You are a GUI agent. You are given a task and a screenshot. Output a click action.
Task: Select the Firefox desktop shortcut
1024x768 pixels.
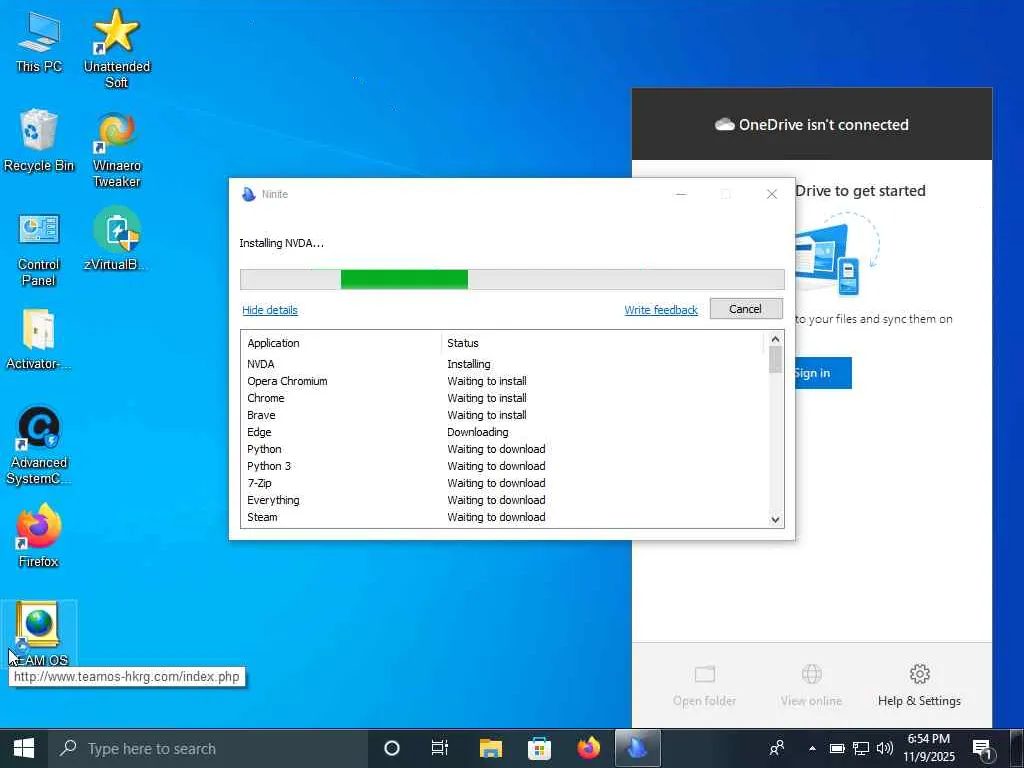coord(39,536)
